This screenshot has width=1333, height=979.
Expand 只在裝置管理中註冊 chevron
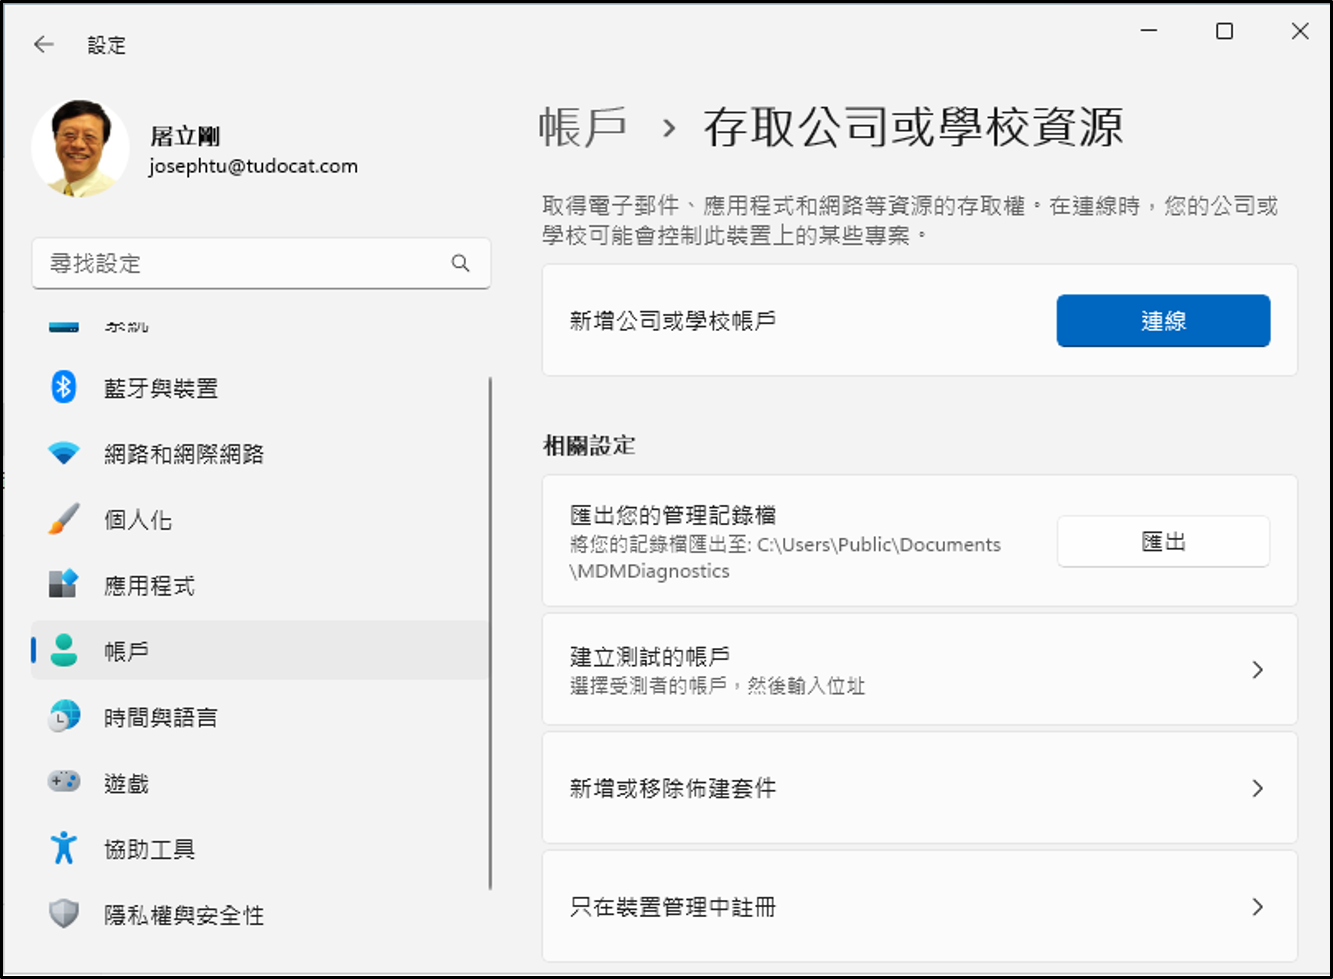point(1258,907)
